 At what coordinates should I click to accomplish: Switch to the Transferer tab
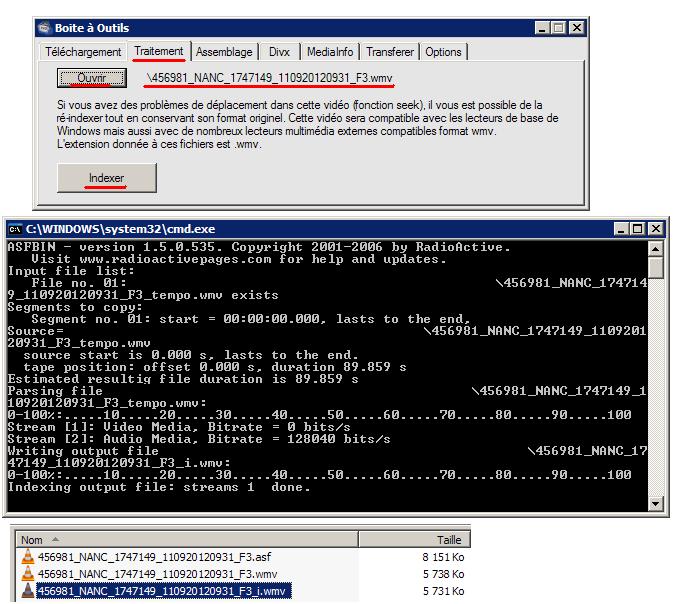pos(389,52)
